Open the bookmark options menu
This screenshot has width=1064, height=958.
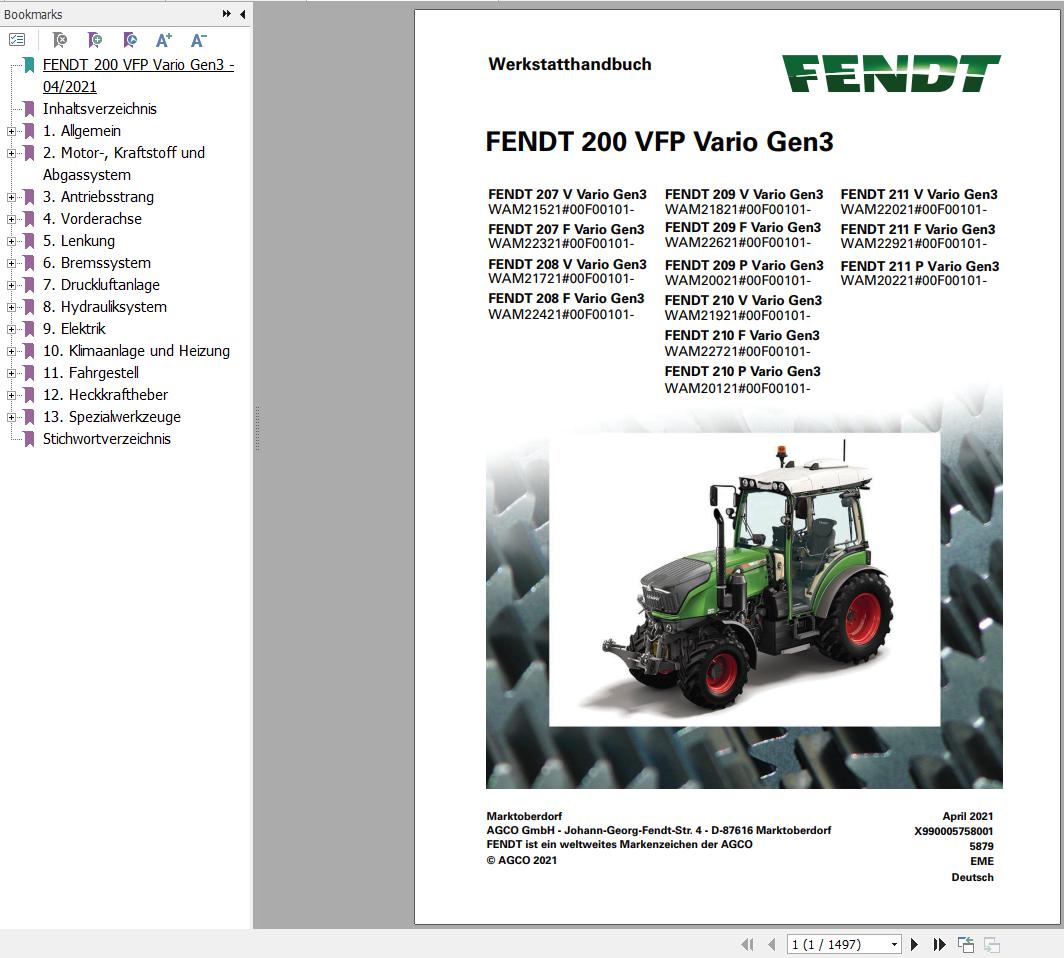[16, 40]
